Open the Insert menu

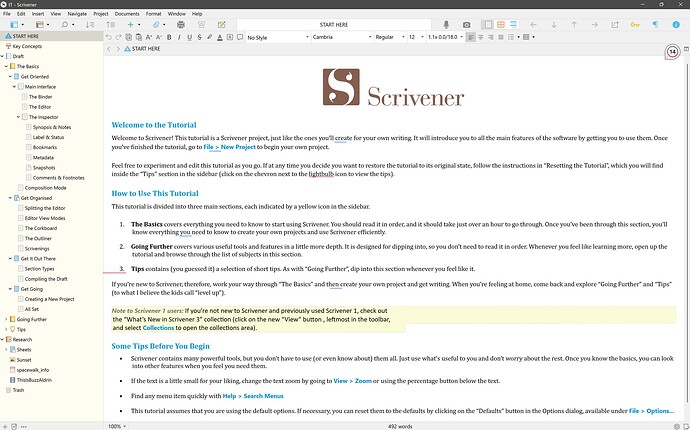(x=38, y=14)
